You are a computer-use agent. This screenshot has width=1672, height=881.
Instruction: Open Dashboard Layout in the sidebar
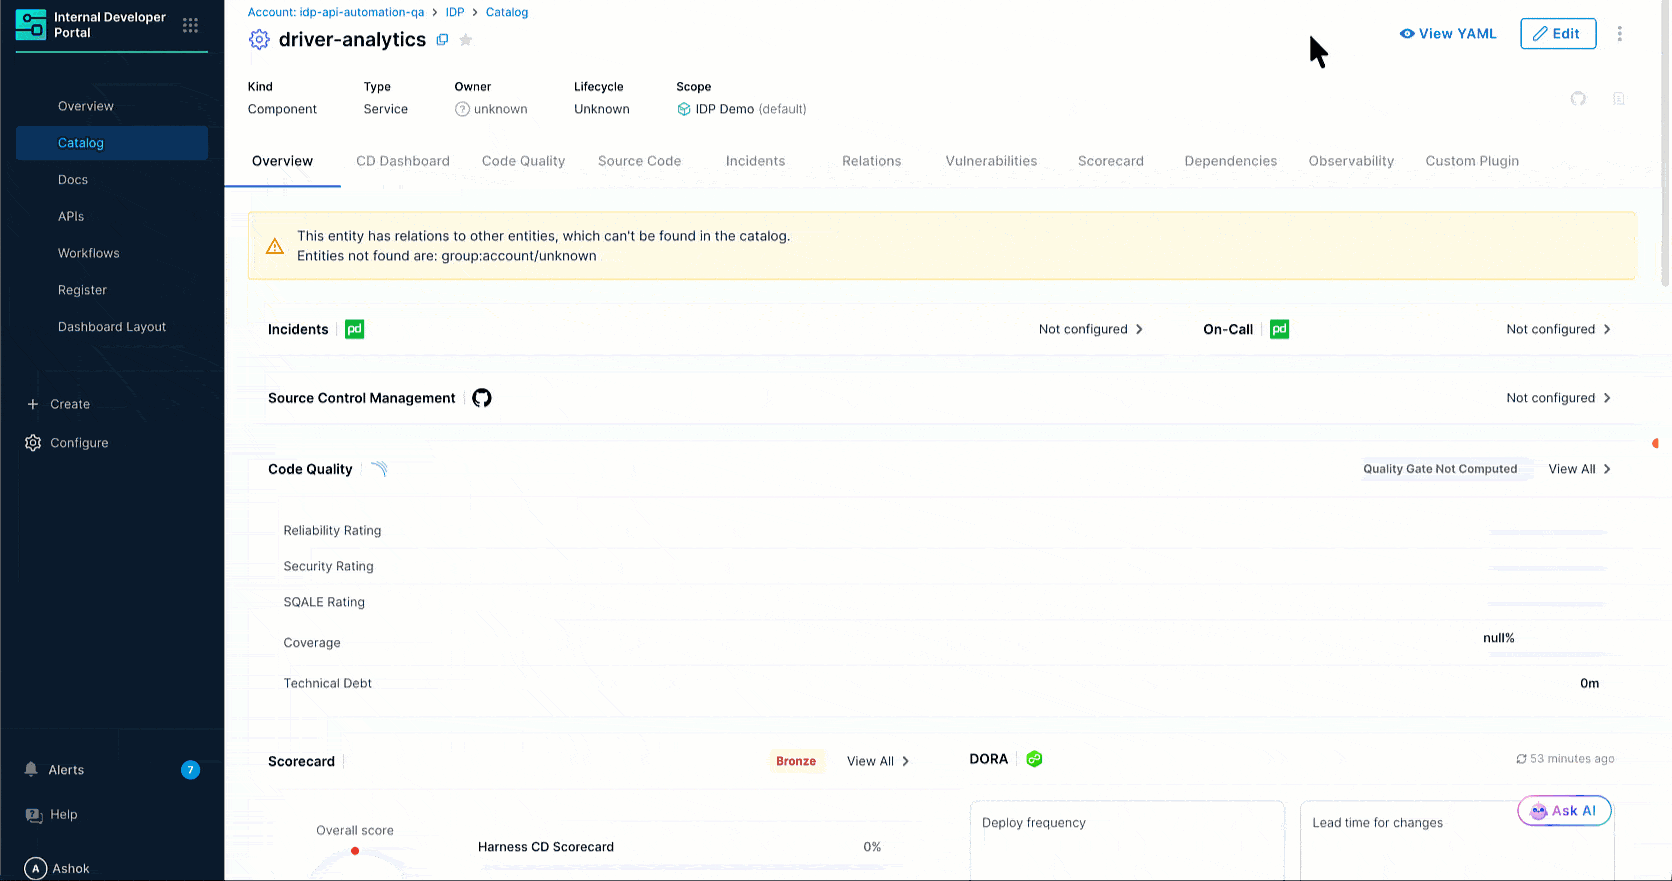click(112, 327)
